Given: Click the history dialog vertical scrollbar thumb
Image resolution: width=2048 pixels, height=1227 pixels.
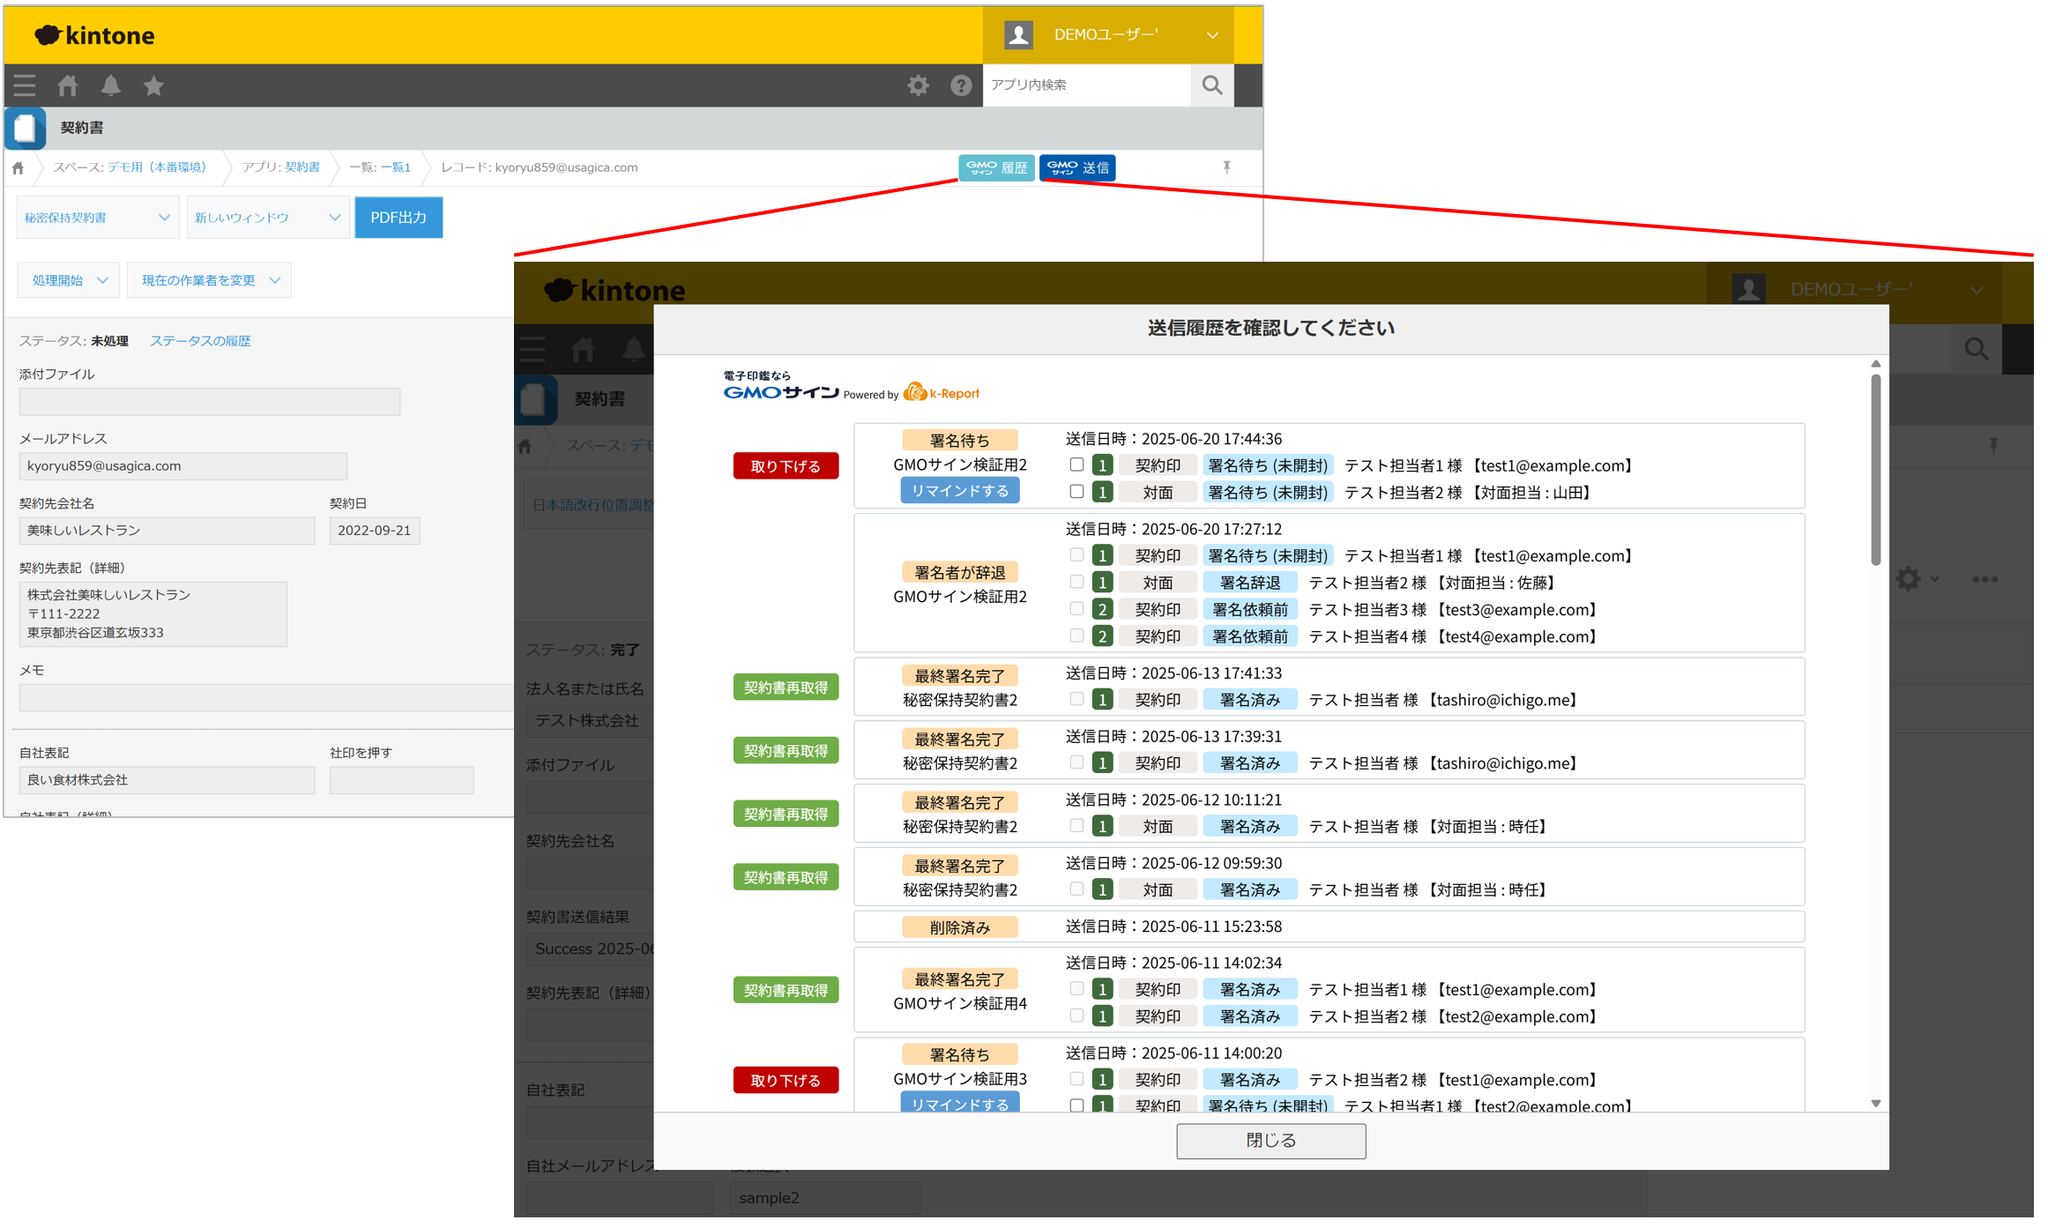Looking at the screenshot, I should coord(1876,470).
